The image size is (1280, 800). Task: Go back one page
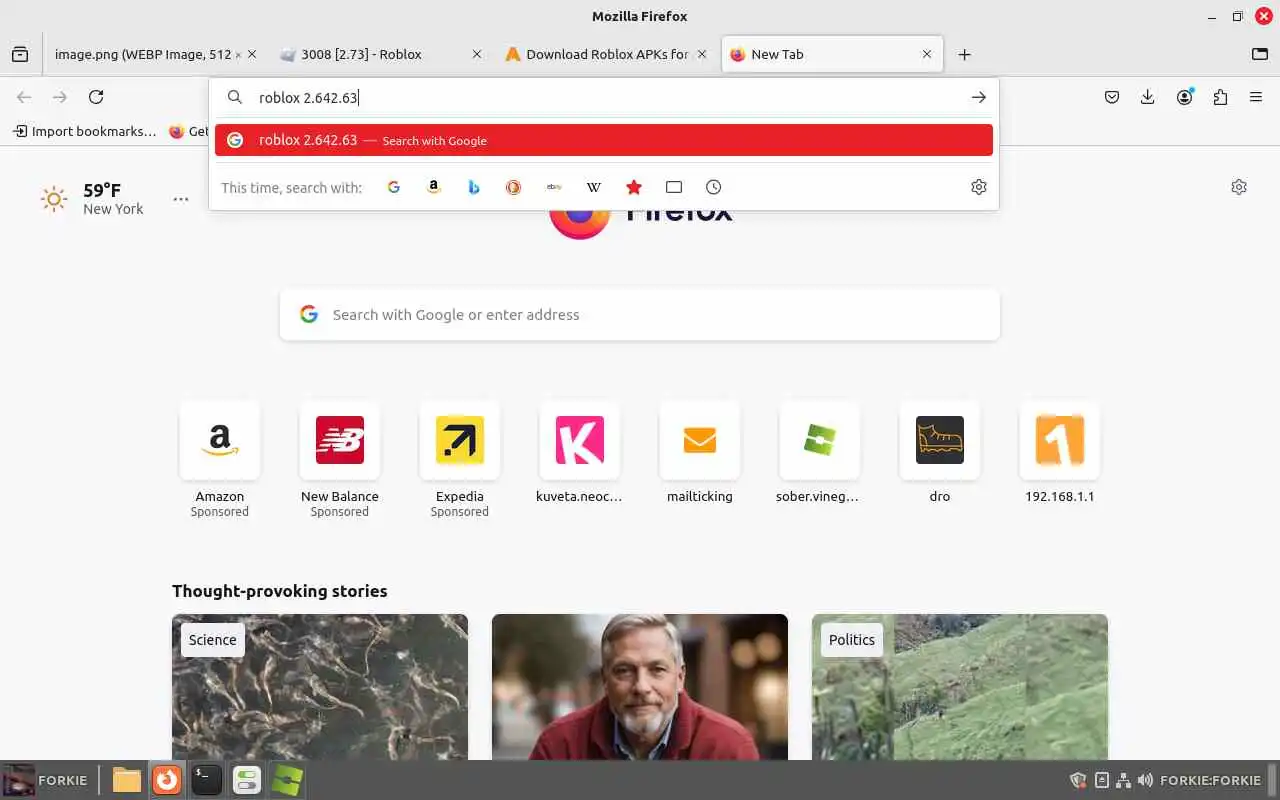coord(24,97)
